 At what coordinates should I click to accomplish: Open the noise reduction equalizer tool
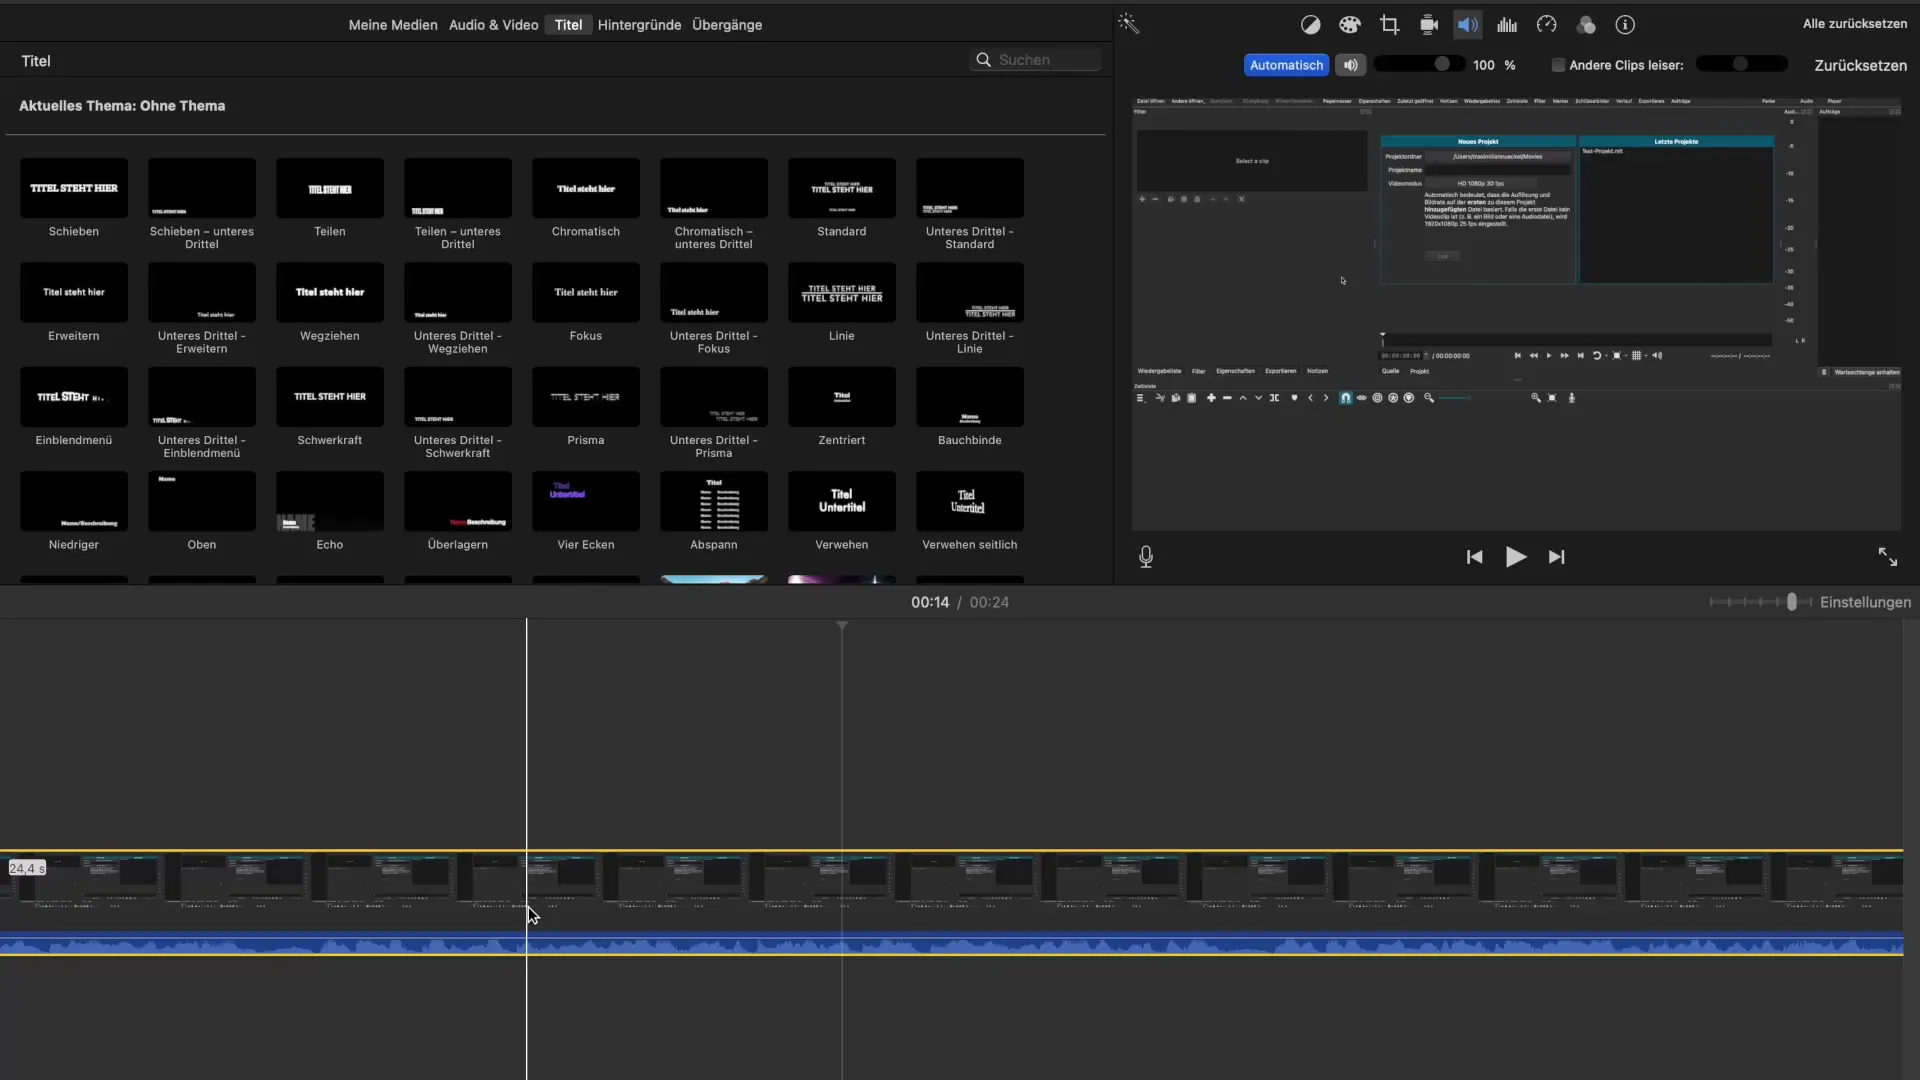[x=1507, y=25]
